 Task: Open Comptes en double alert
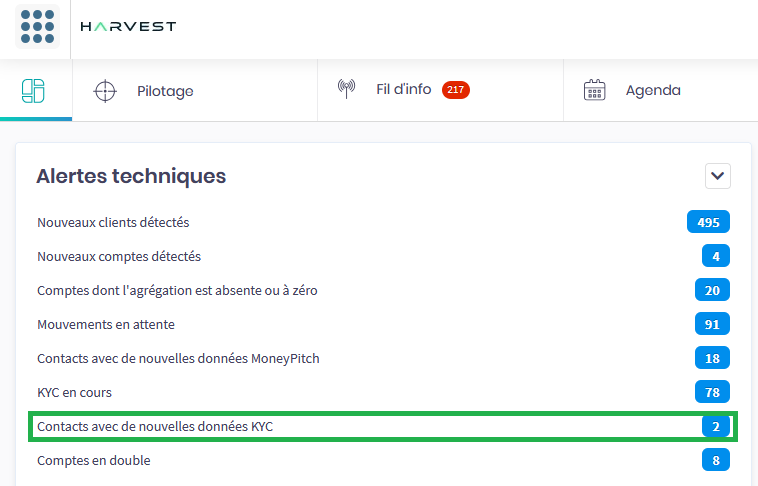pos(94,460)
